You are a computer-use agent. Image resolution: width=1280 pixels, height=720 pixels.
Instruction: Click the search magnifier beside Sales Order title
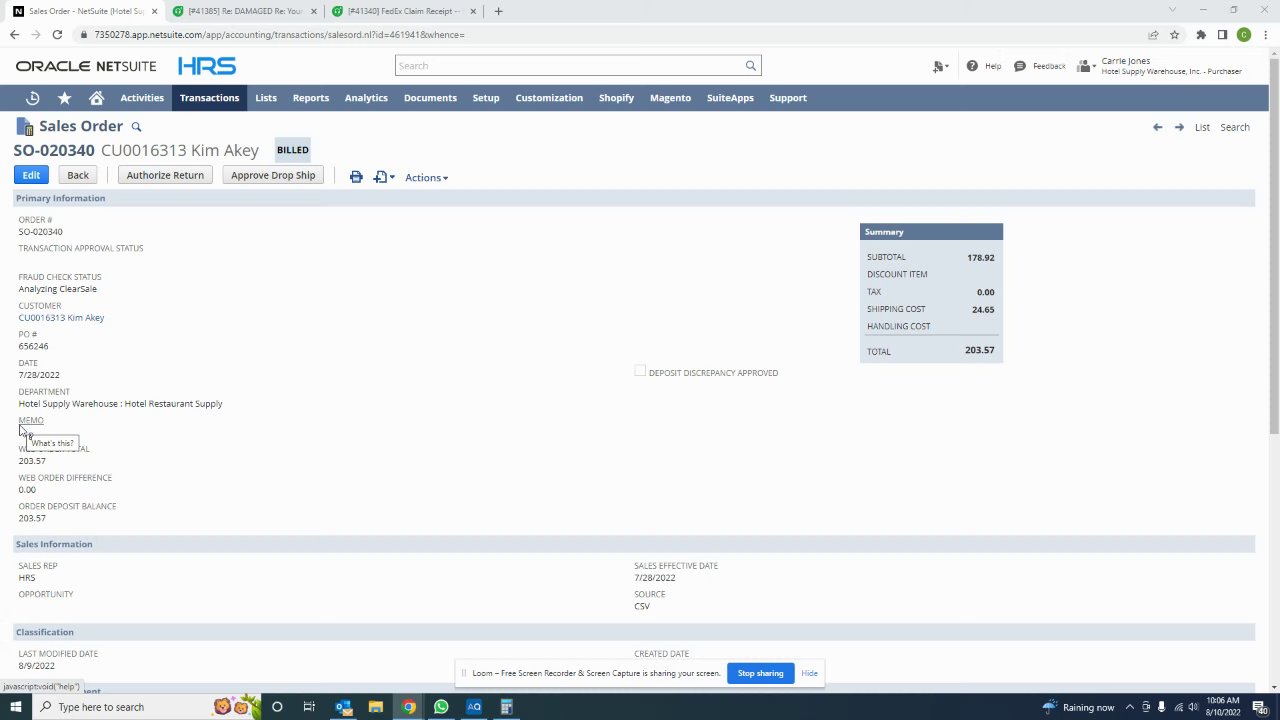(136, 127)
